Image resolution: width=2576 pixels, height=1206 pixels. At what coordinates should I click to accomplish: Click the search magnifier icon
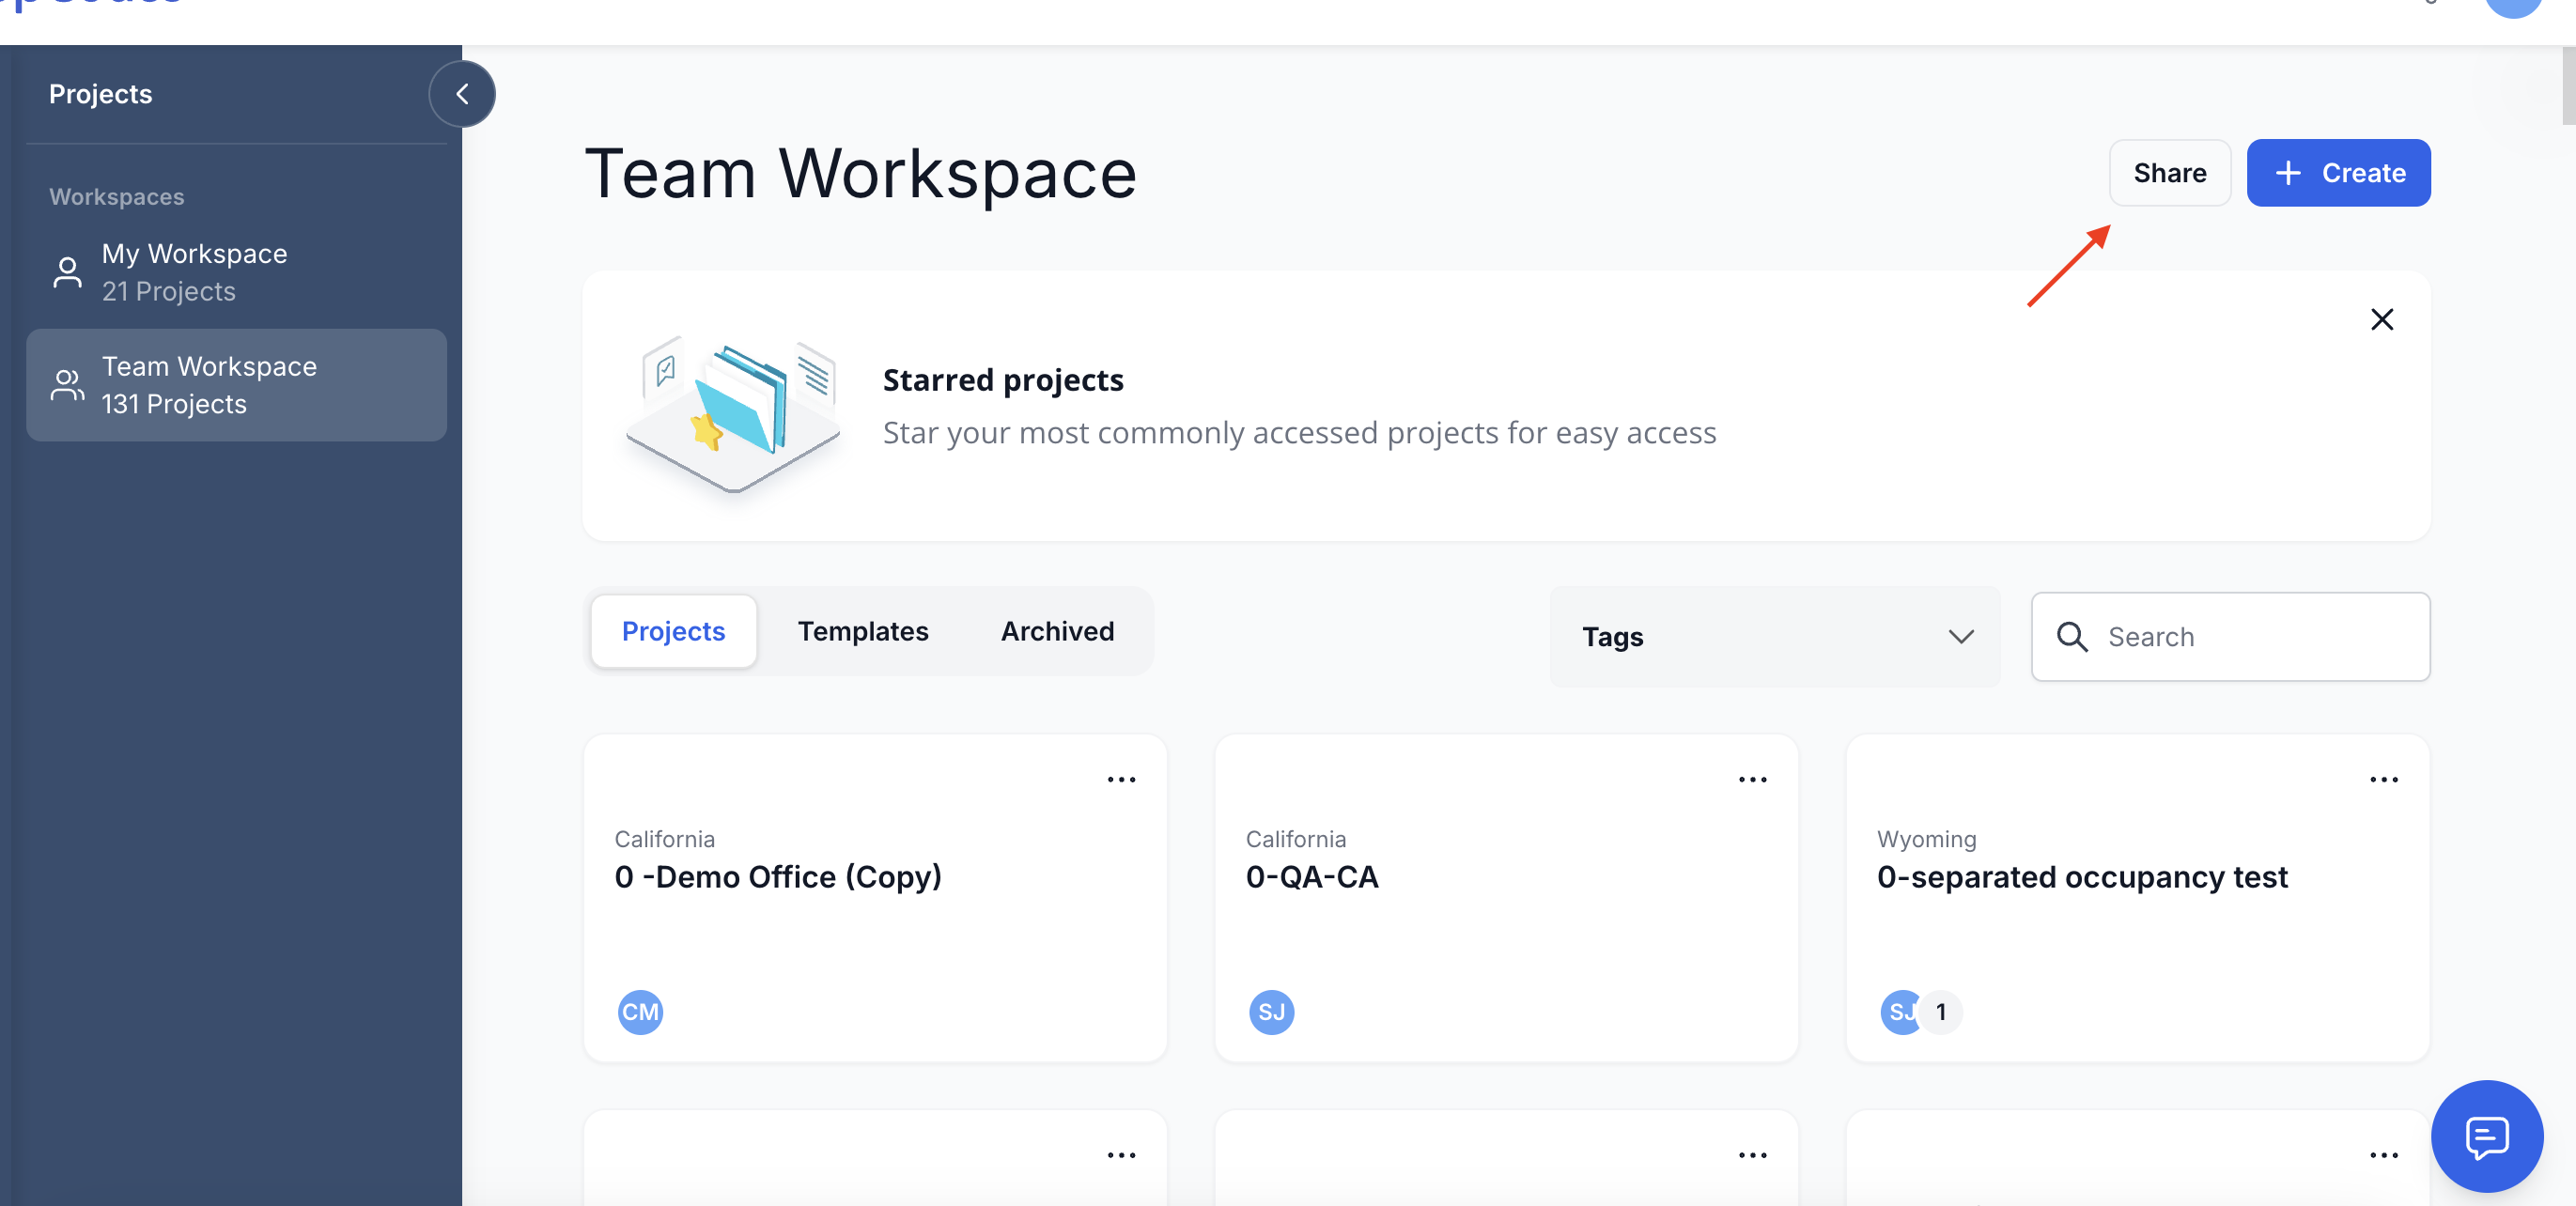pos(2071,637)
